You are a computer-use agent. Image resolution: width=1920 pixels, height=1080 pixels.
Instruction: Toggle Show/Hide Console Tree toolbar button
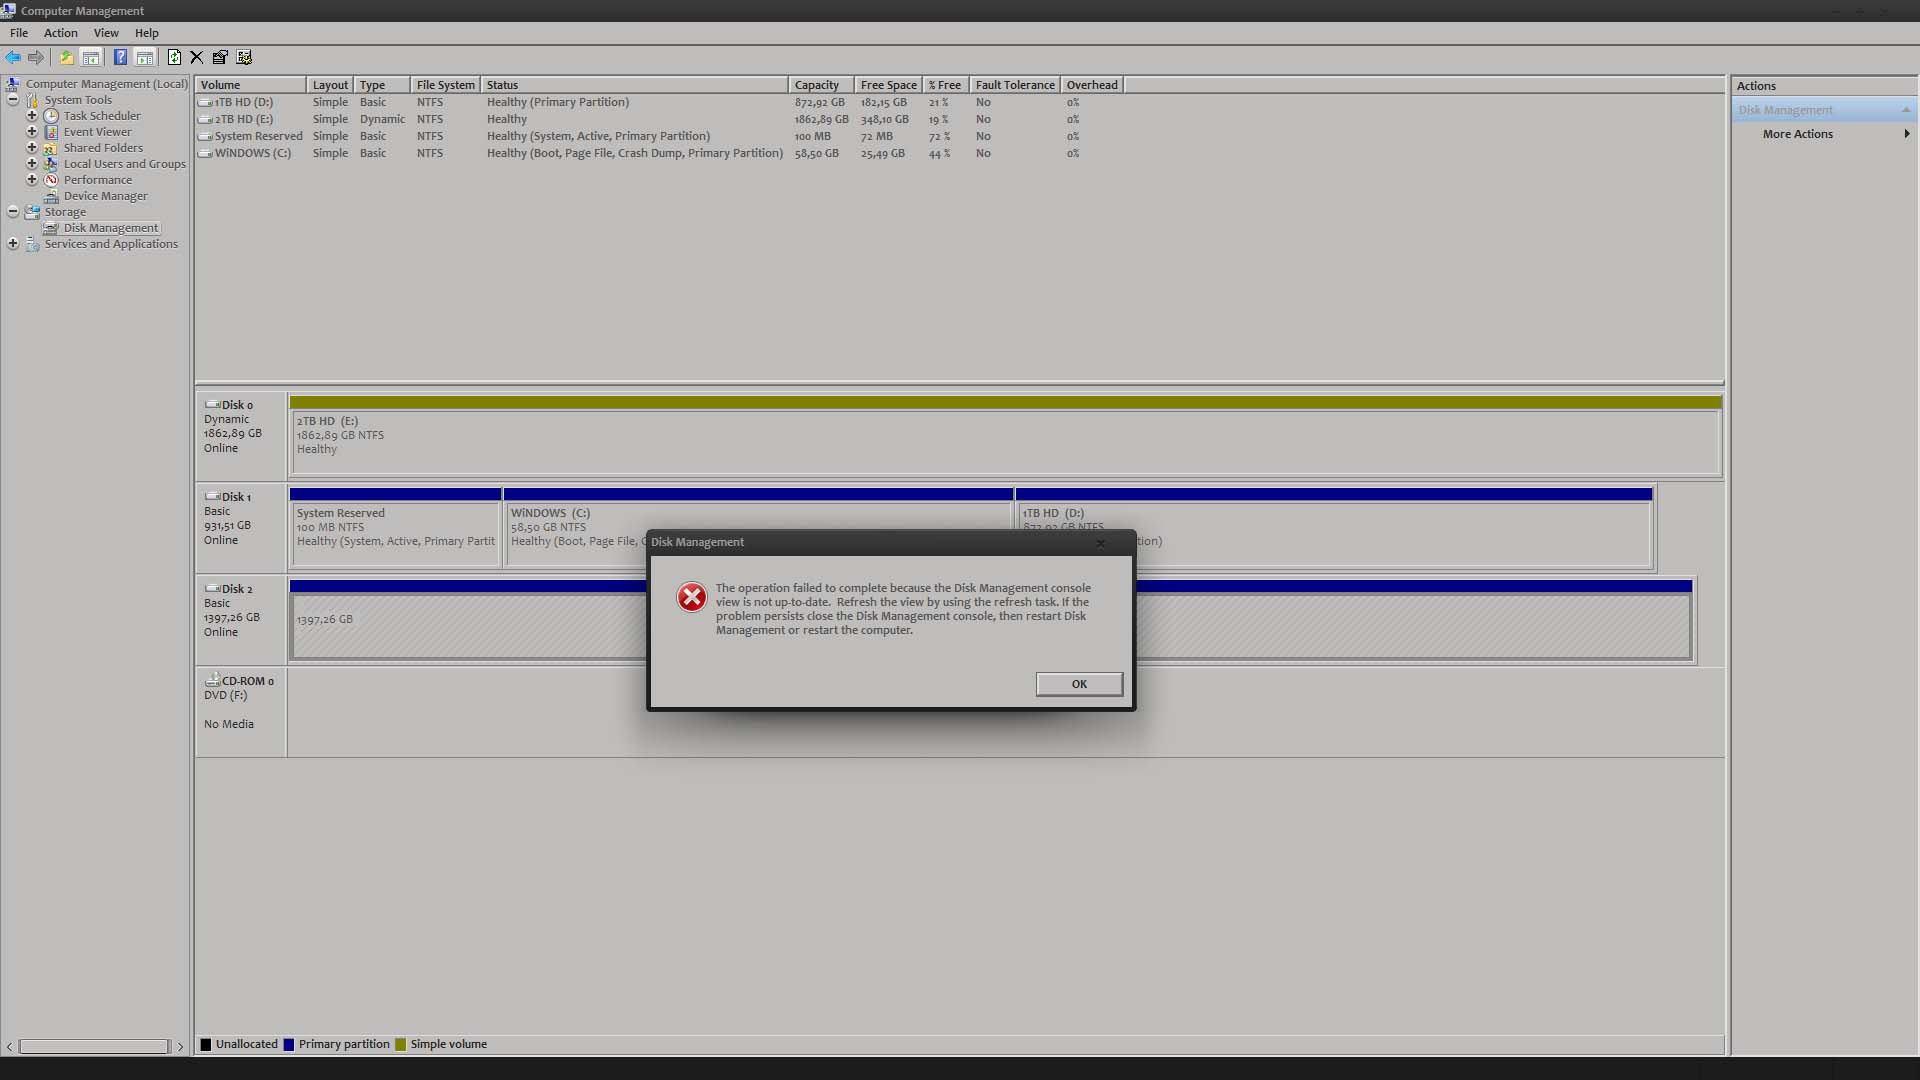[91, 57]
